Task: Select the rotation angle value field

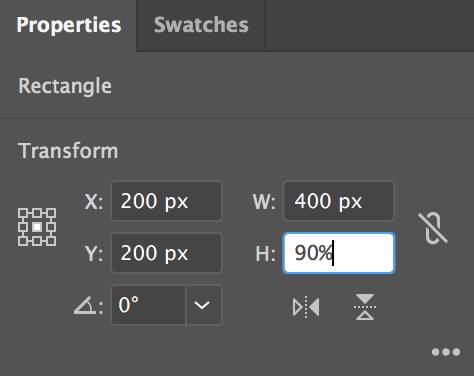Action: 149,305
